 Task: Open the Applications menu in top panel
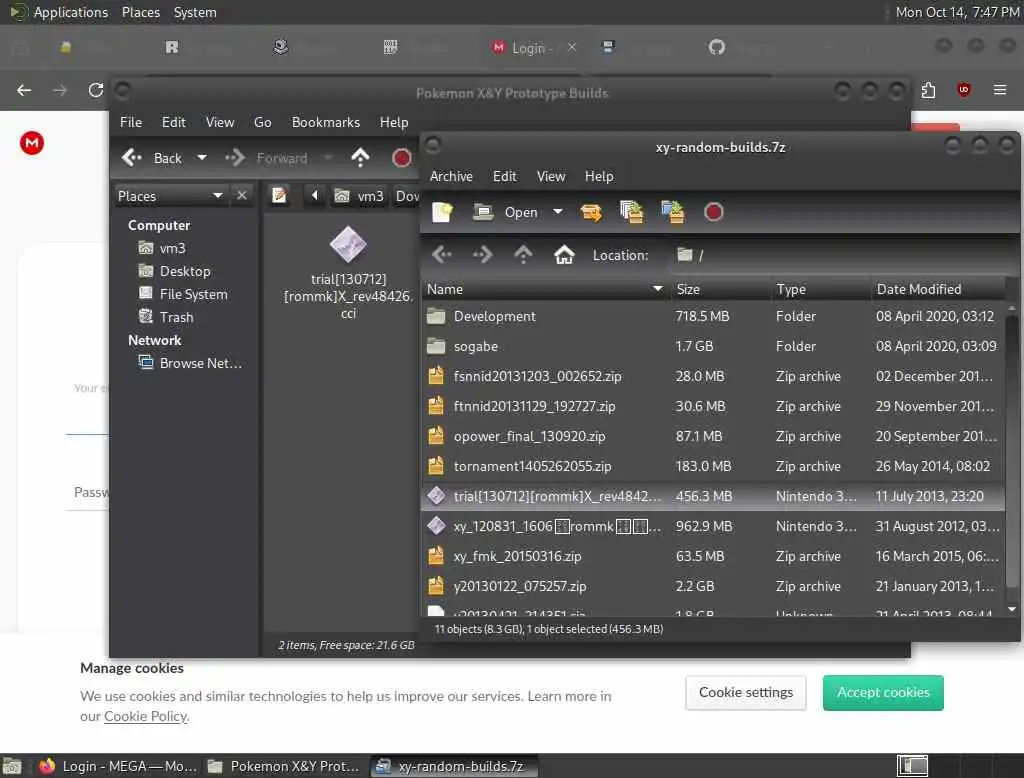click(59, 12)
